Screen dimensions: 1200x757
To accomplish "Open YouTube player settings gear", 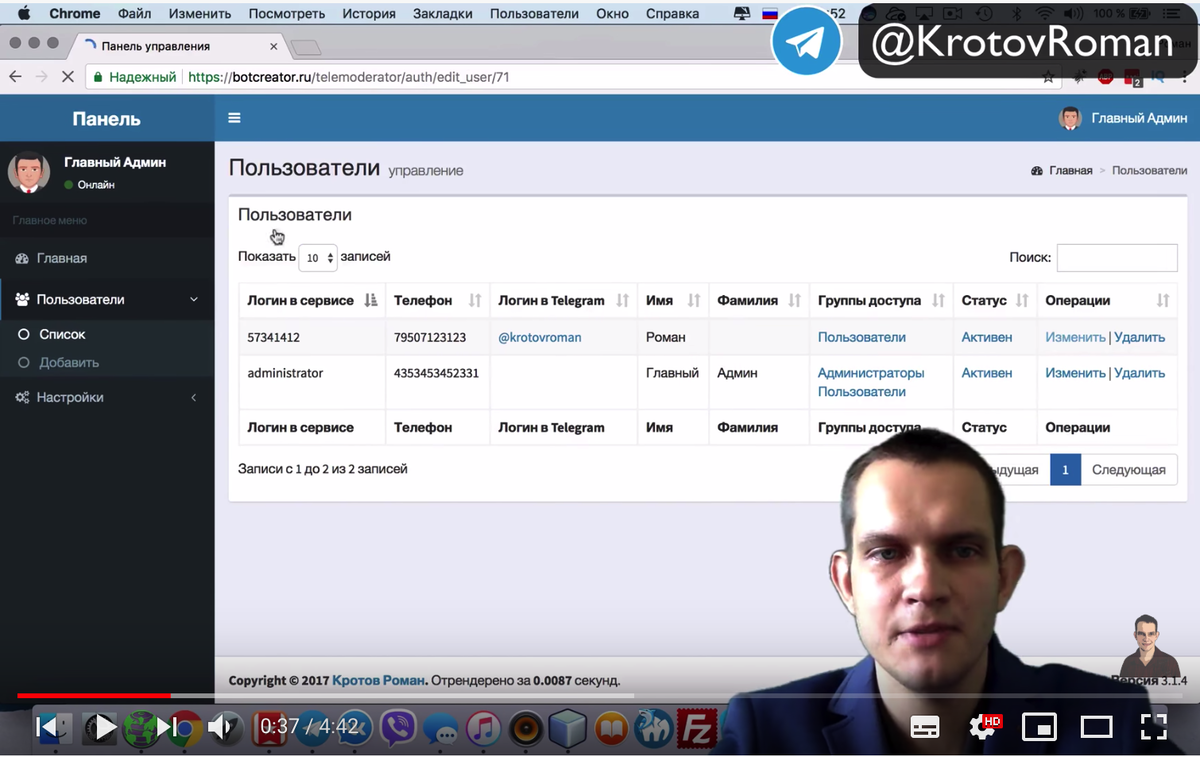I will click(x=985, y=727).
